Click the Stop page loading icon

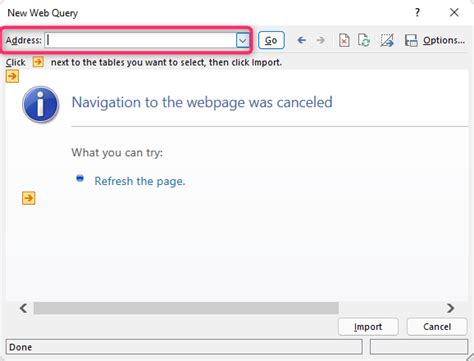click(x=344, y=40)
